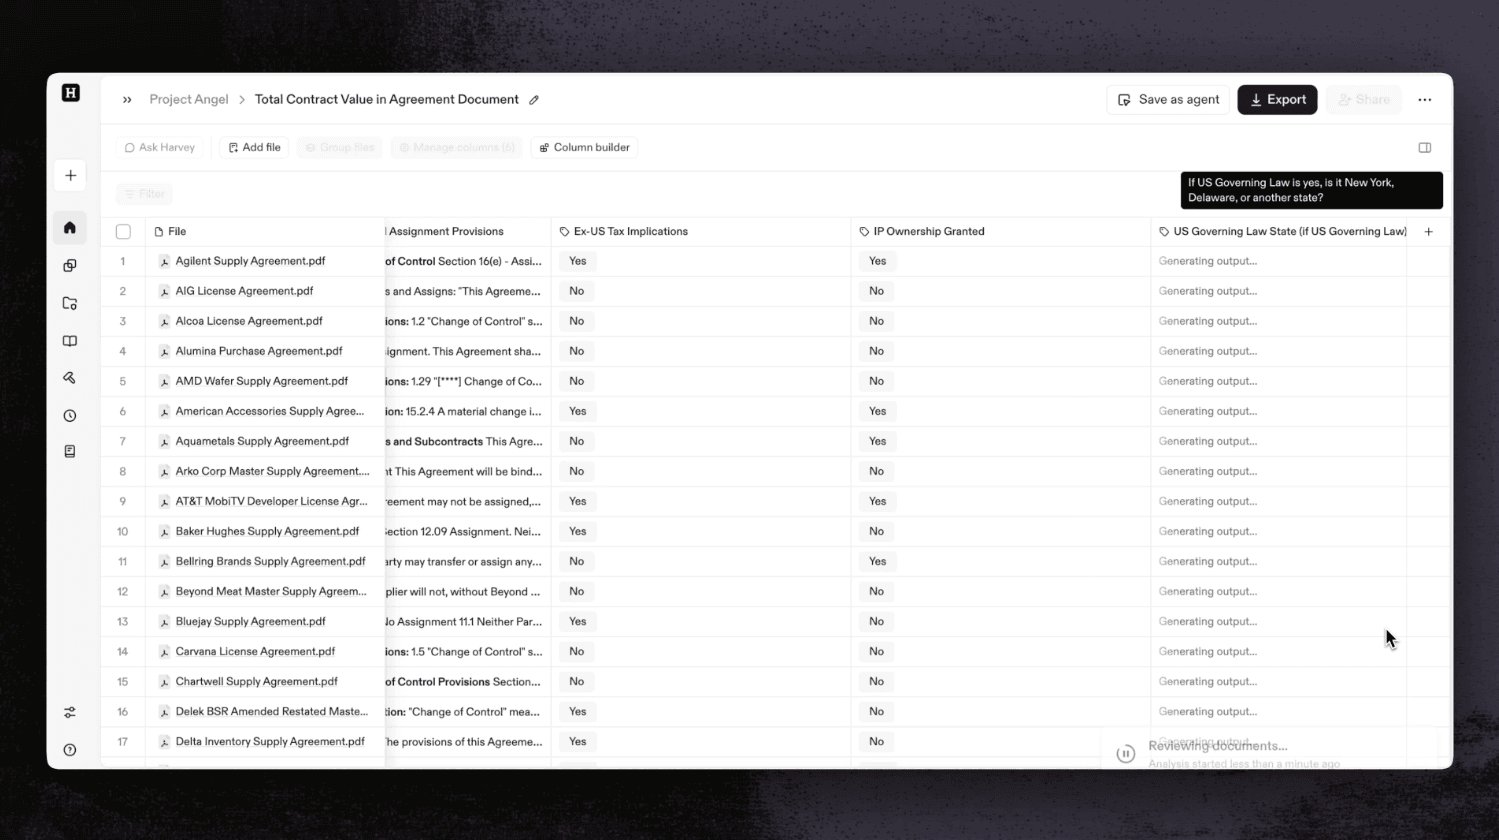Click the Filter button above the table
This screenshot has height=840, width=1499.
click(x=144, y=194)
